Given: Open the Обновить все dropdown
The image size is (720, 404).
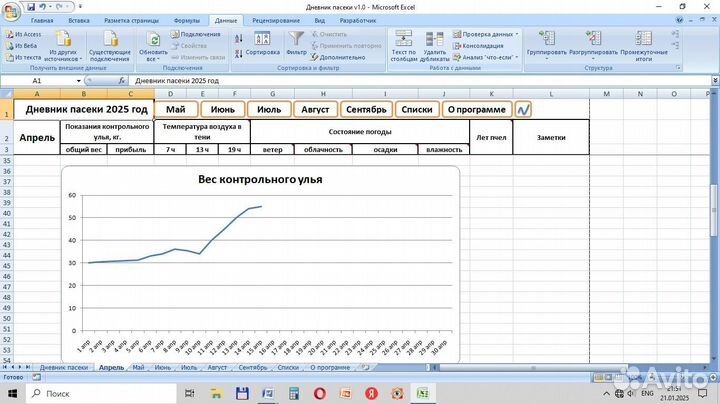Looking at the screenshot, I should coord(154,58).
